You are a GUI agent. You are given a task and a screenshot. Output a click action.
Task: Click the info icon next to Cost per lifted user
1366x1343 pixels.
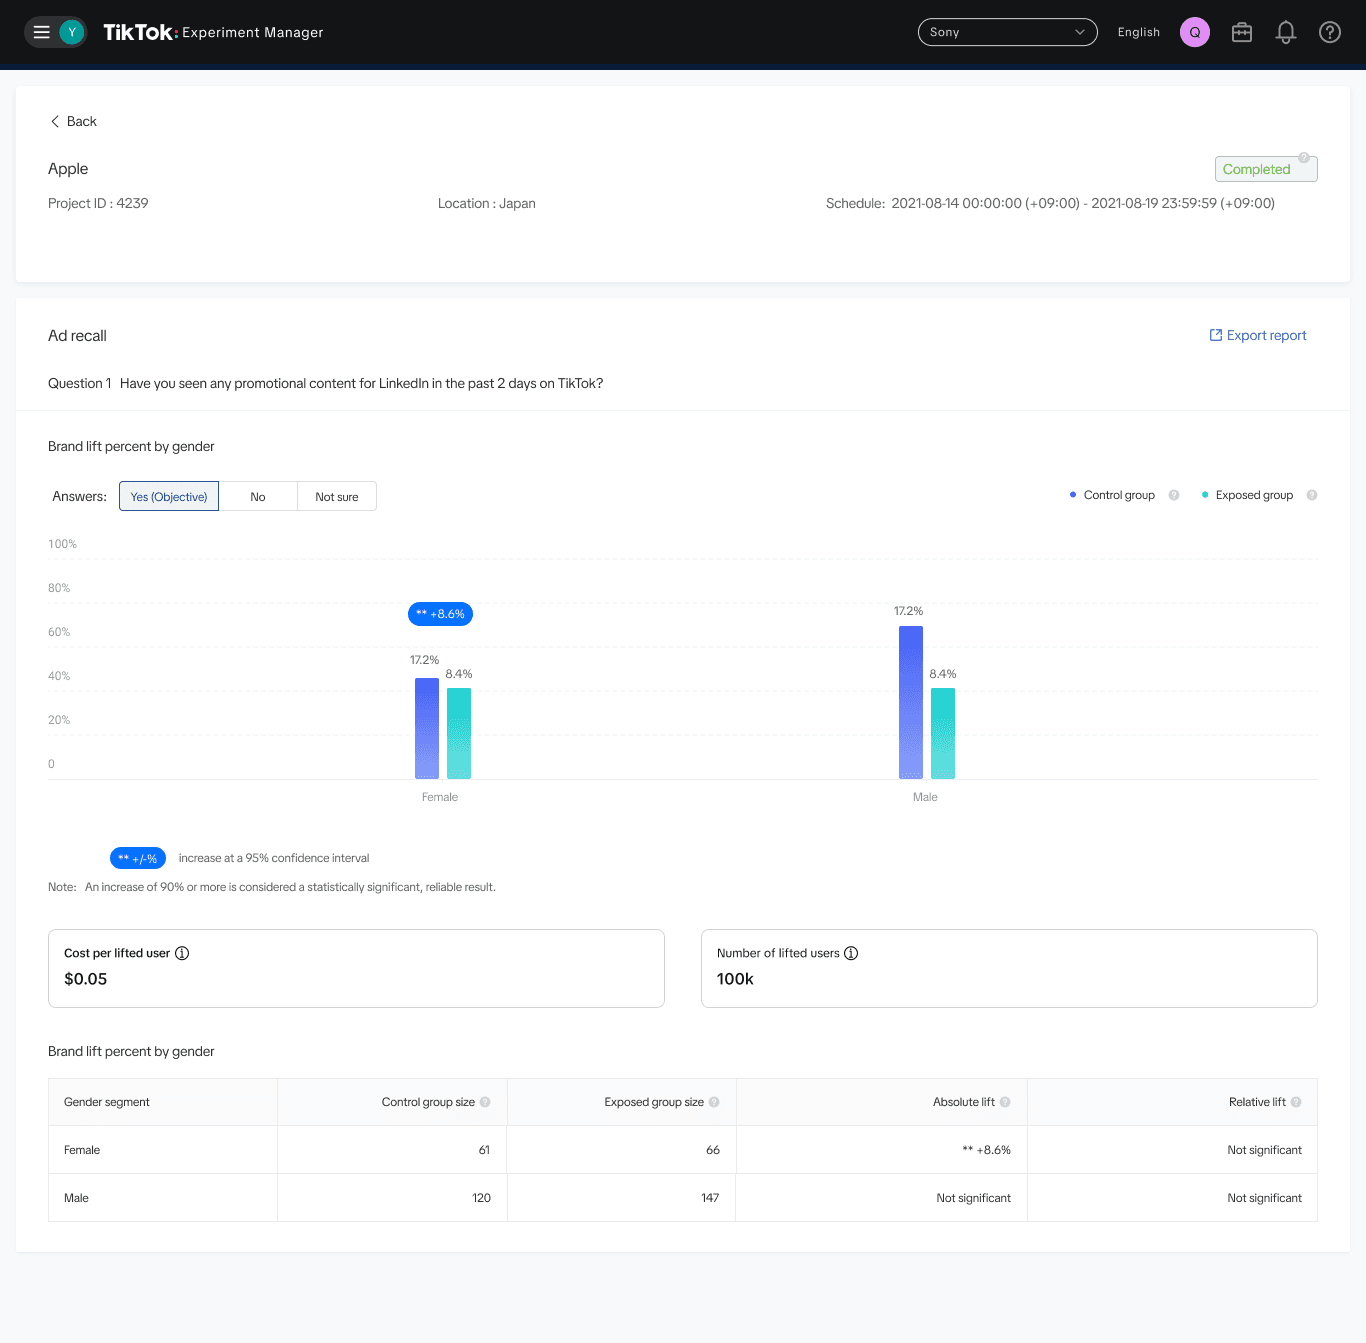tap(182, 953)
